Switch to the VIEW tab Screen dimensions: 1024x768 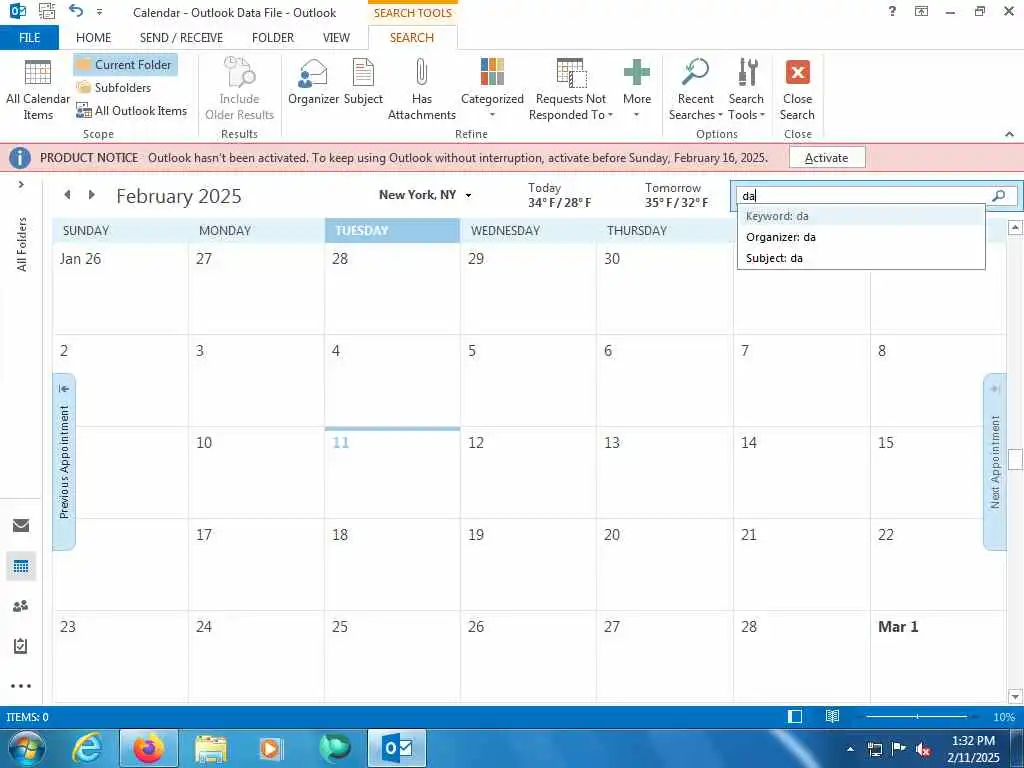pos(336,38)
